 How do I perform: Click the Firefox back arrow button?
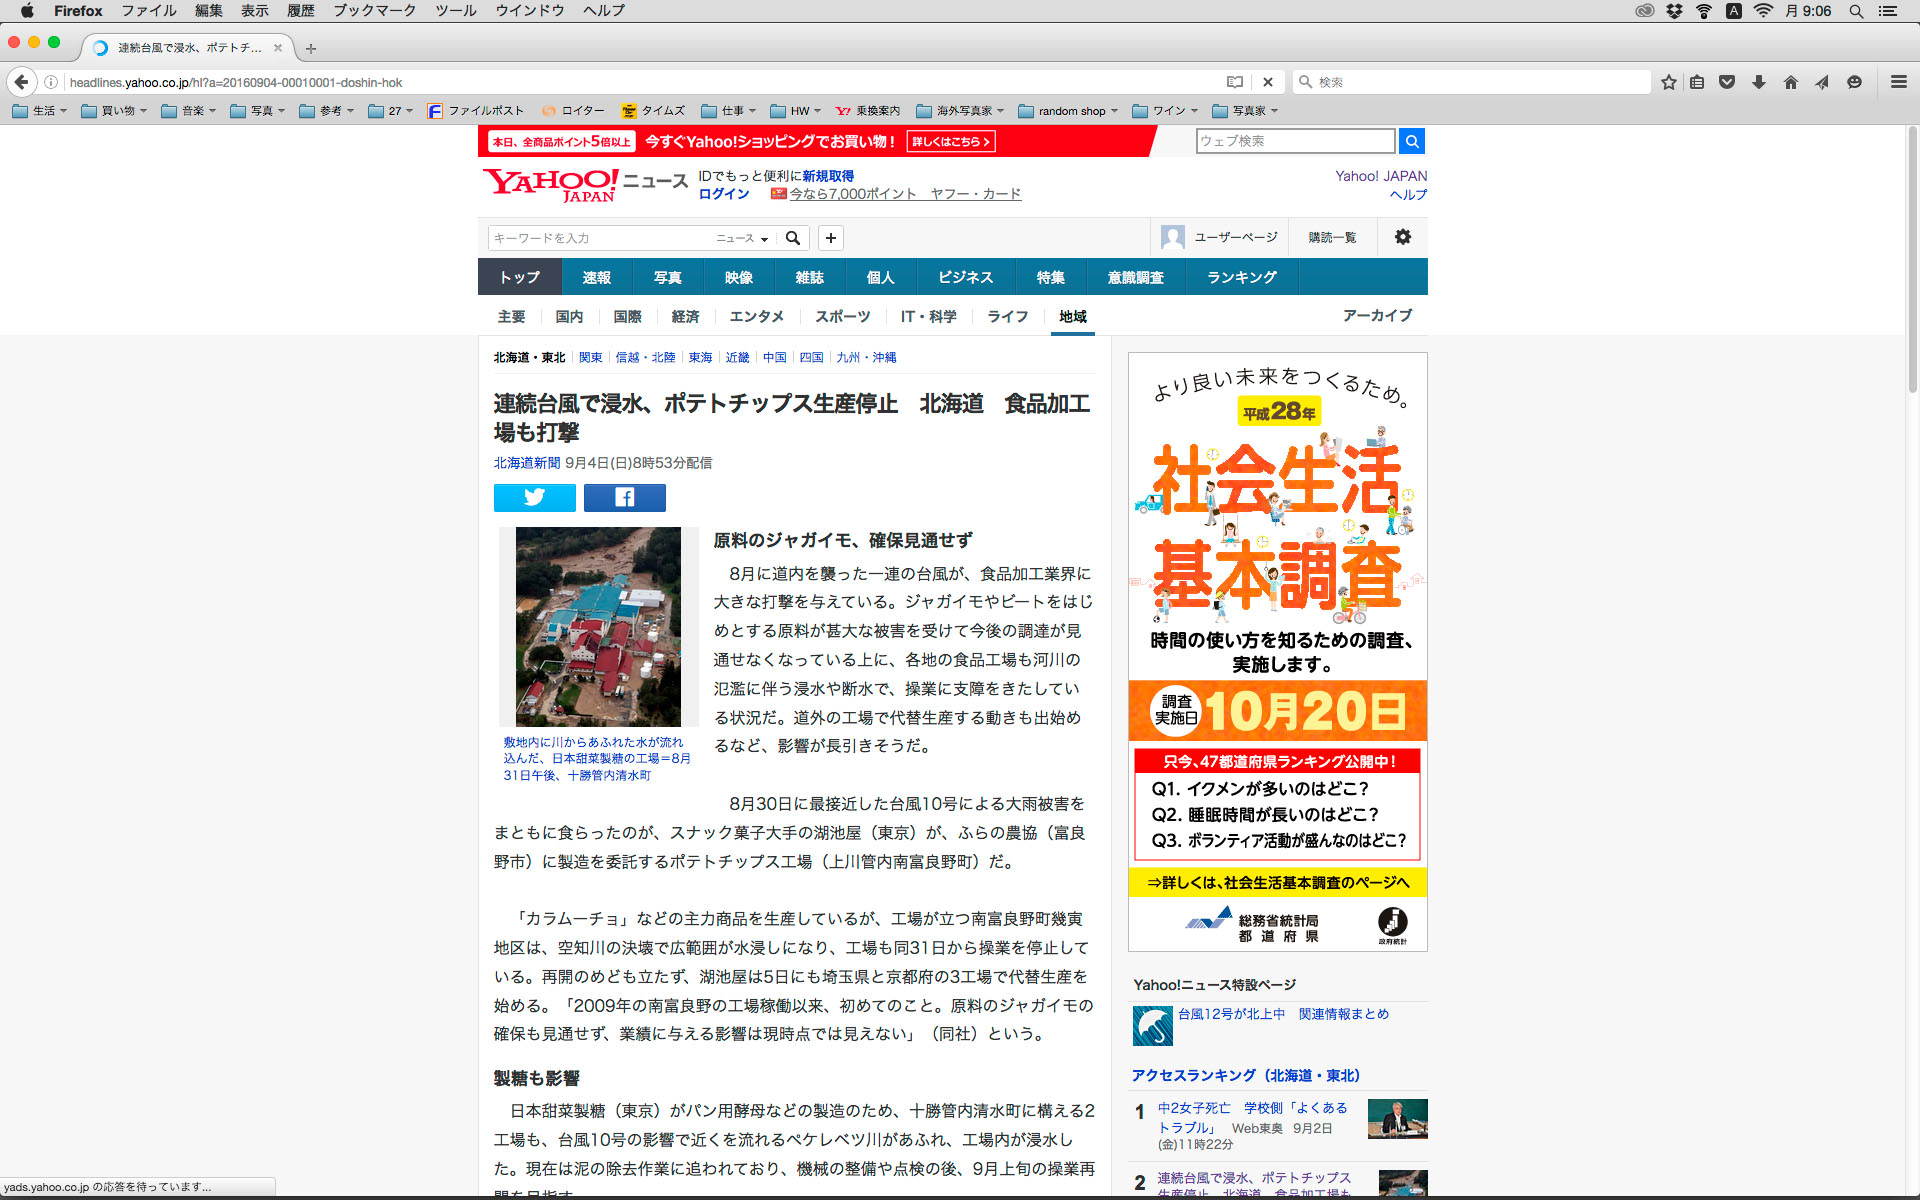point(21,82)
